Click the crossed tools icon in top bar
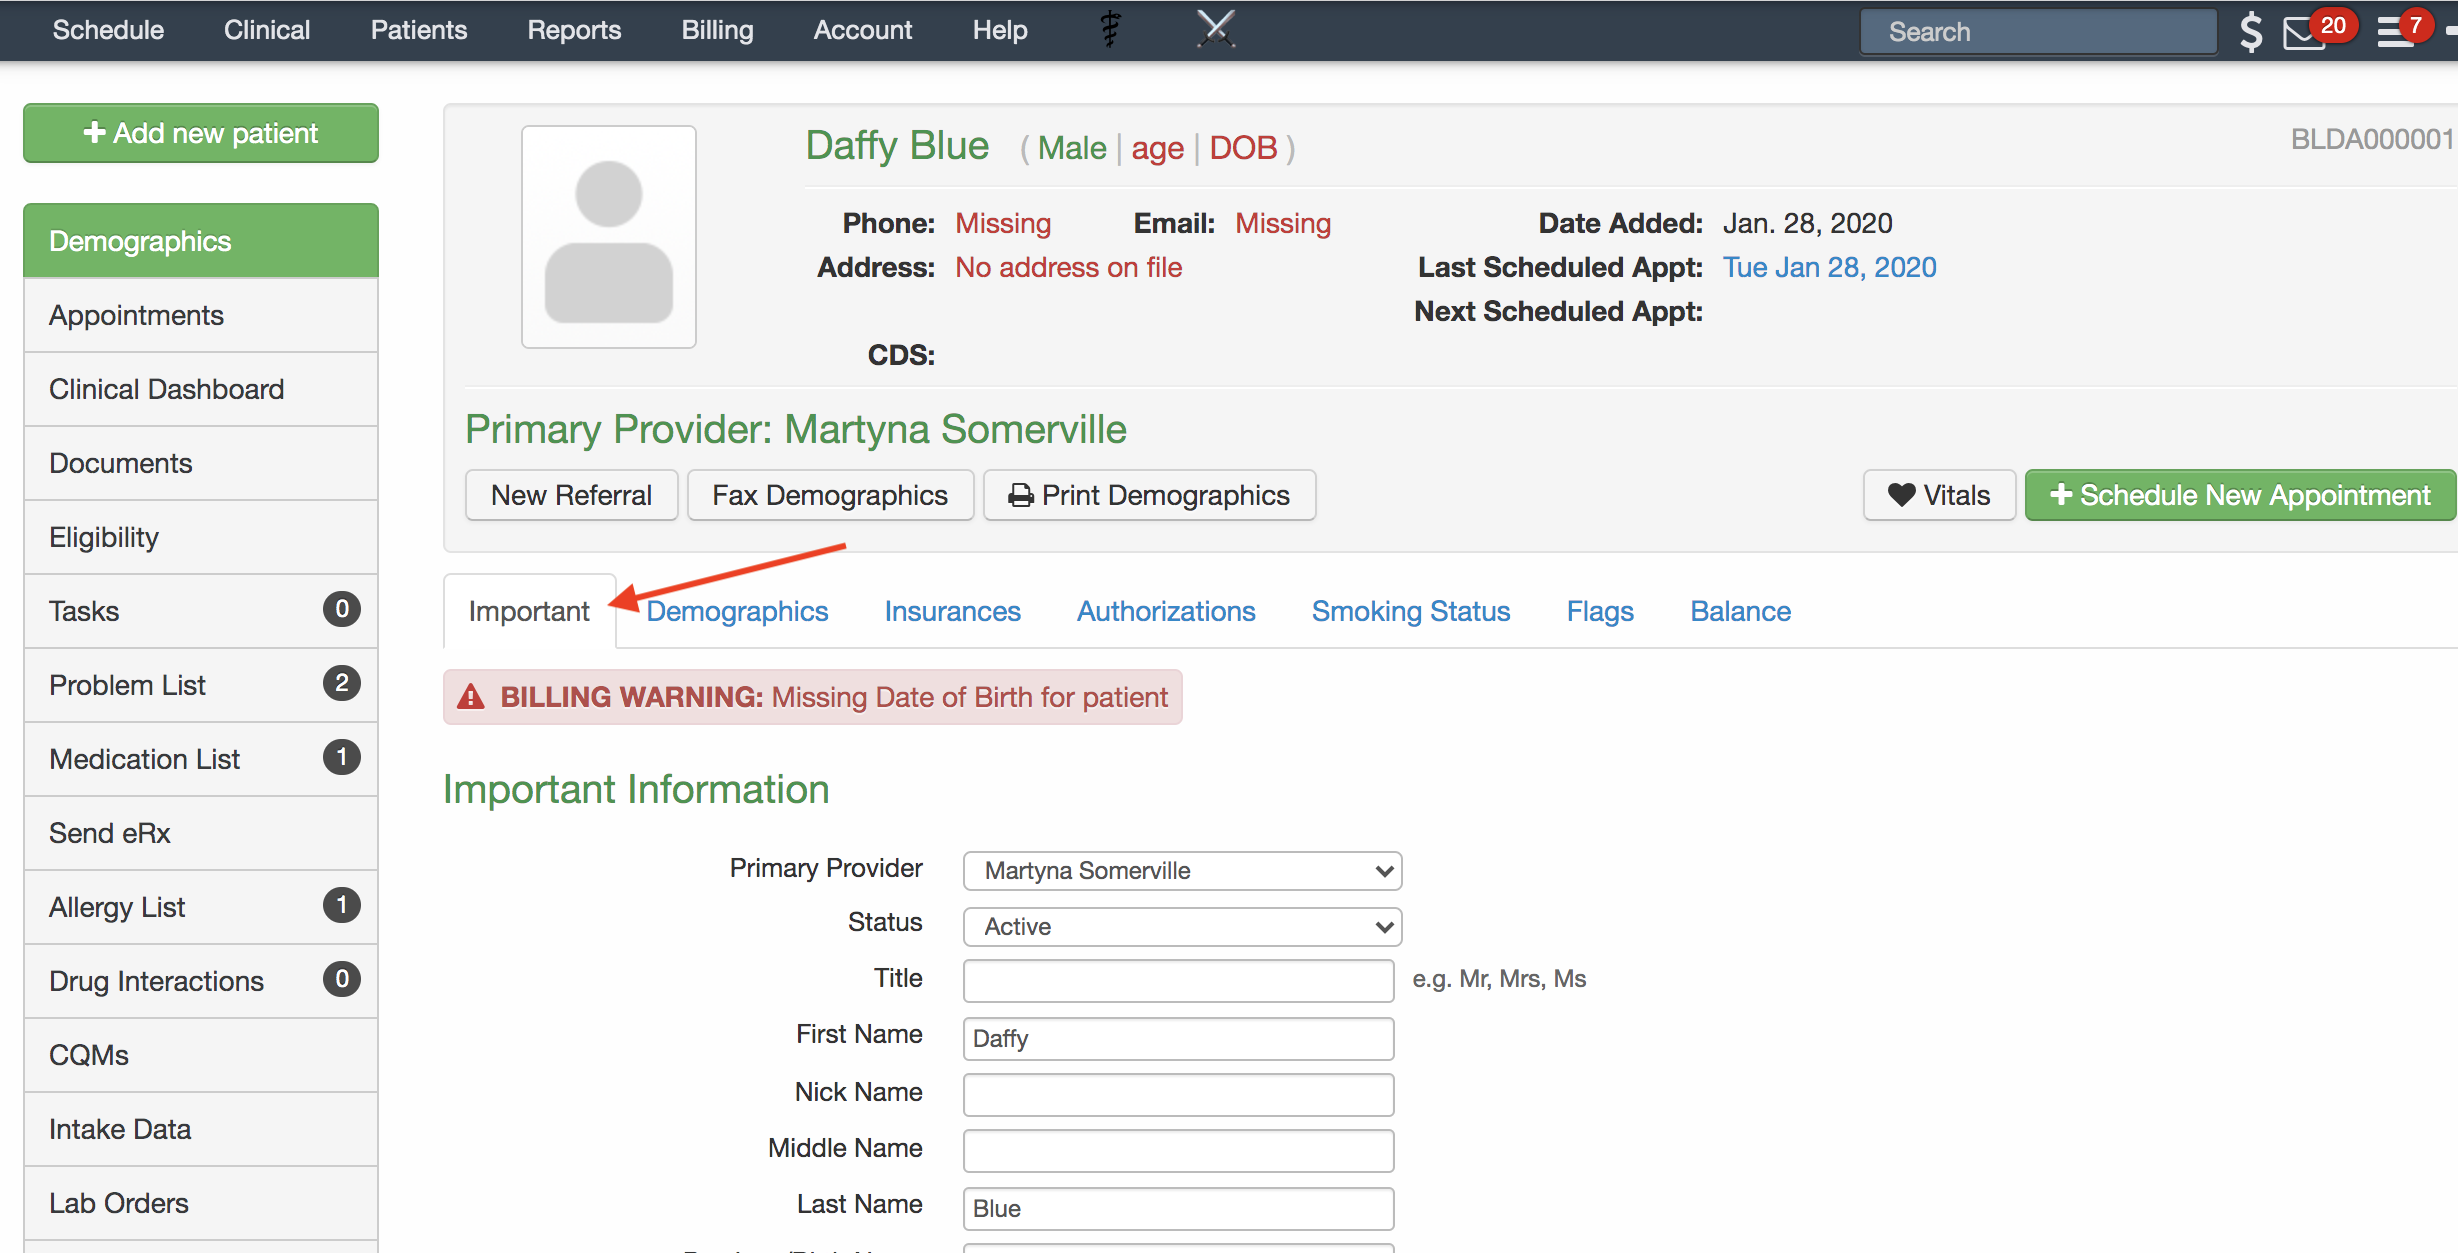The image size is (2458, 1253). click(1216, 29)
